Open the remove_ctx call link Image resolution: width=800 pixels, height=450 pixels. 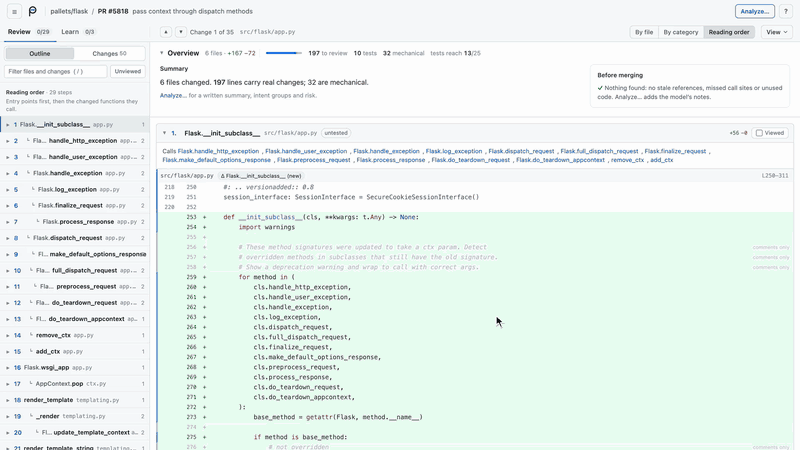627,160
